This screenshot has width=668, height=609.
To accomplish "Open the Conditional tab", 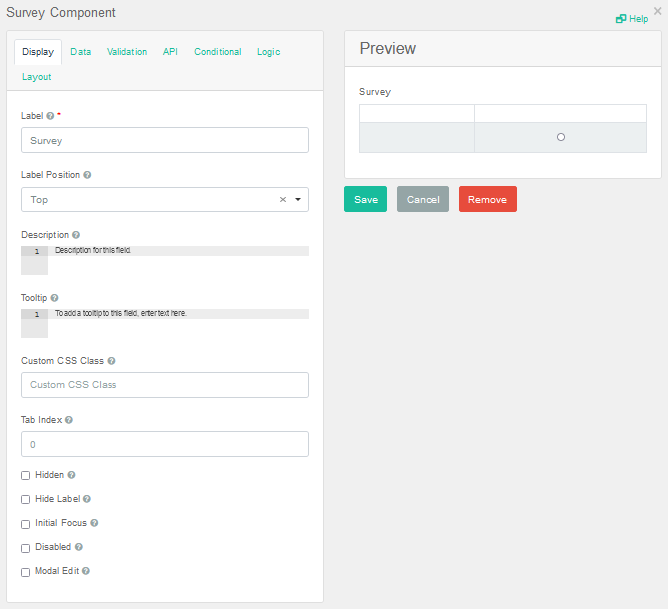I will click(217, 52).
